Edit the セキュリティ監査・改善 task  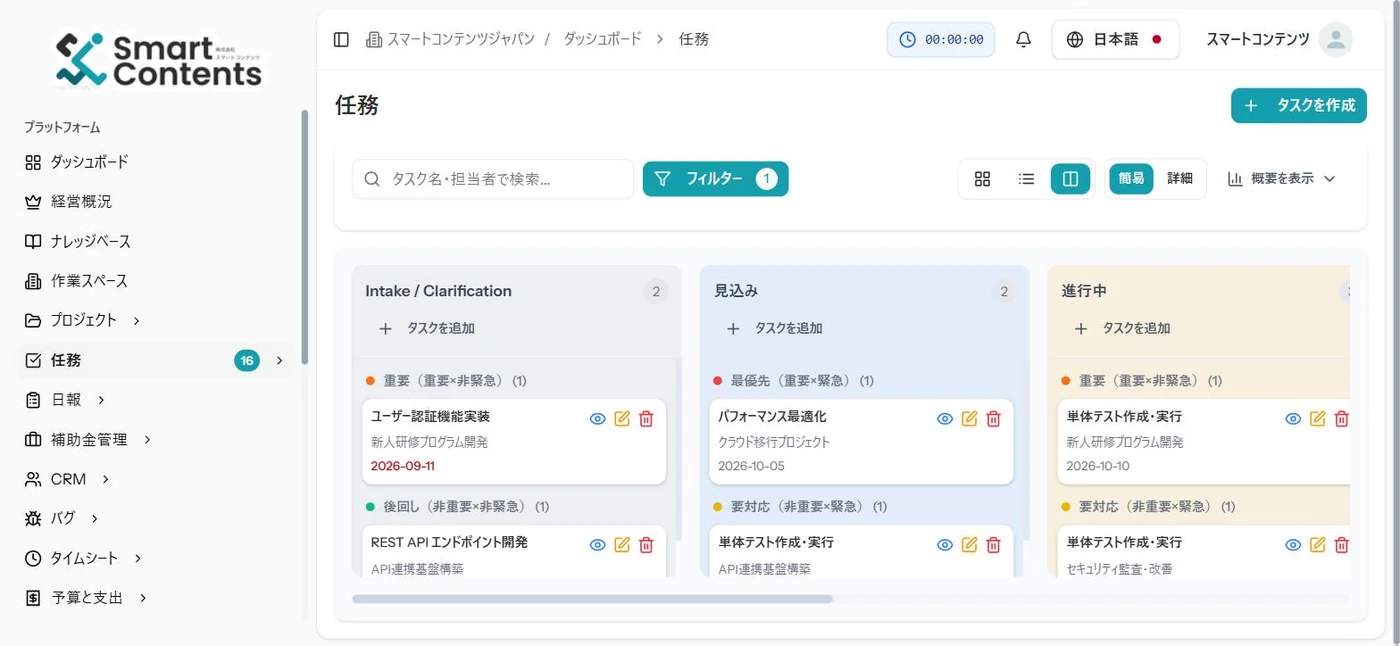tap(1317, 545)
